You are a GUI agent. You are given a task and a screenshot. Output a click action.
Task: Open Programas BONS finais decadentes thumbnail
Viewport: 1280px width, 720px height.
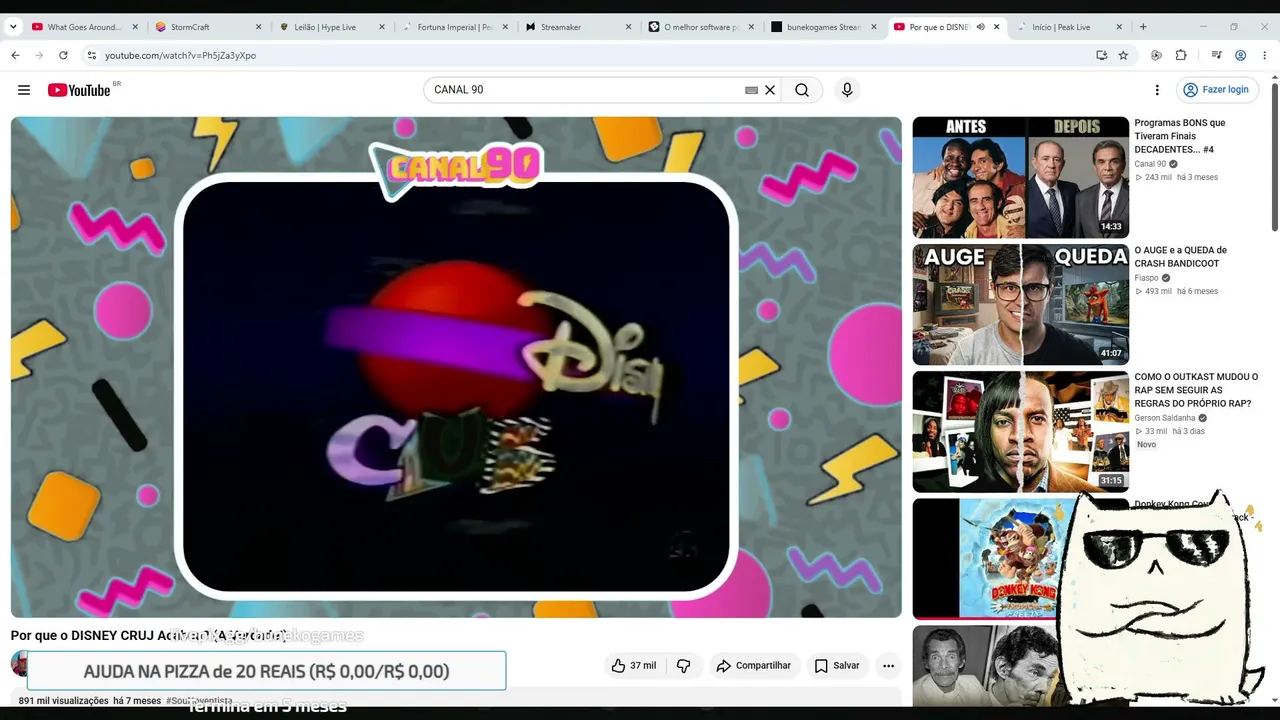pos(1021,178)
